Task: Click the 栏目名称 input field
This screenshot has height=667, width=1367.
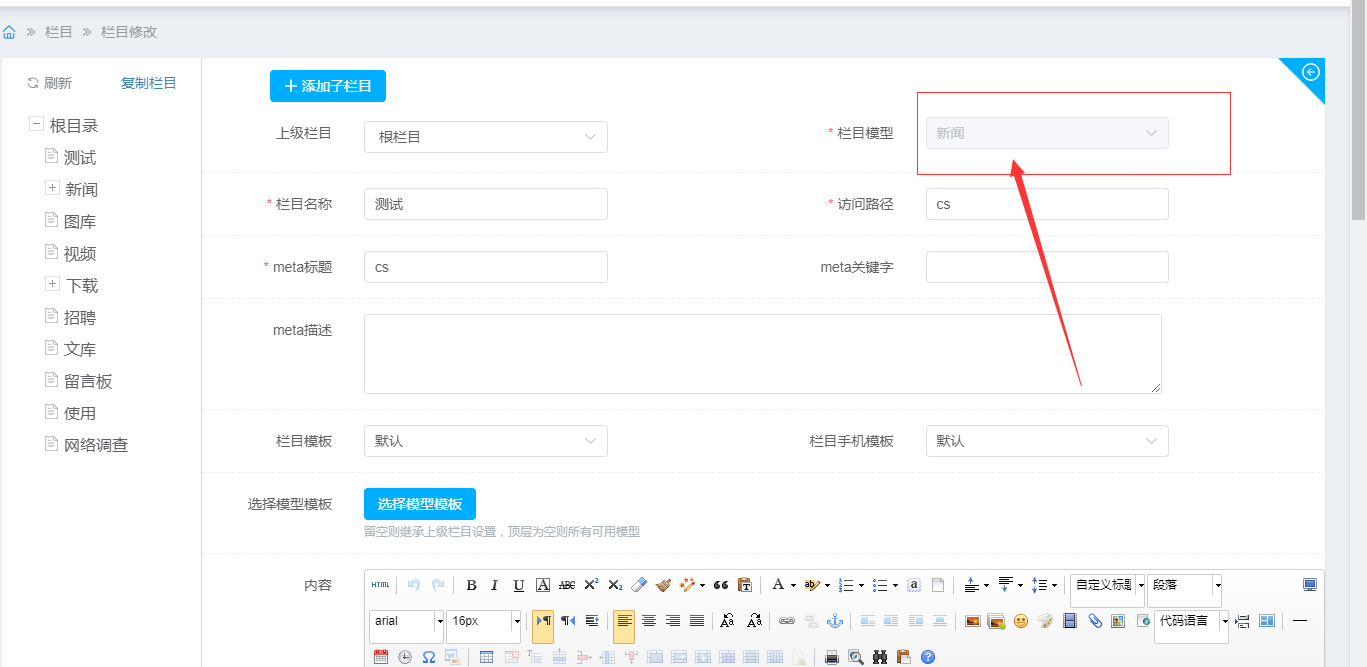Action: click(x=486, y=204)
